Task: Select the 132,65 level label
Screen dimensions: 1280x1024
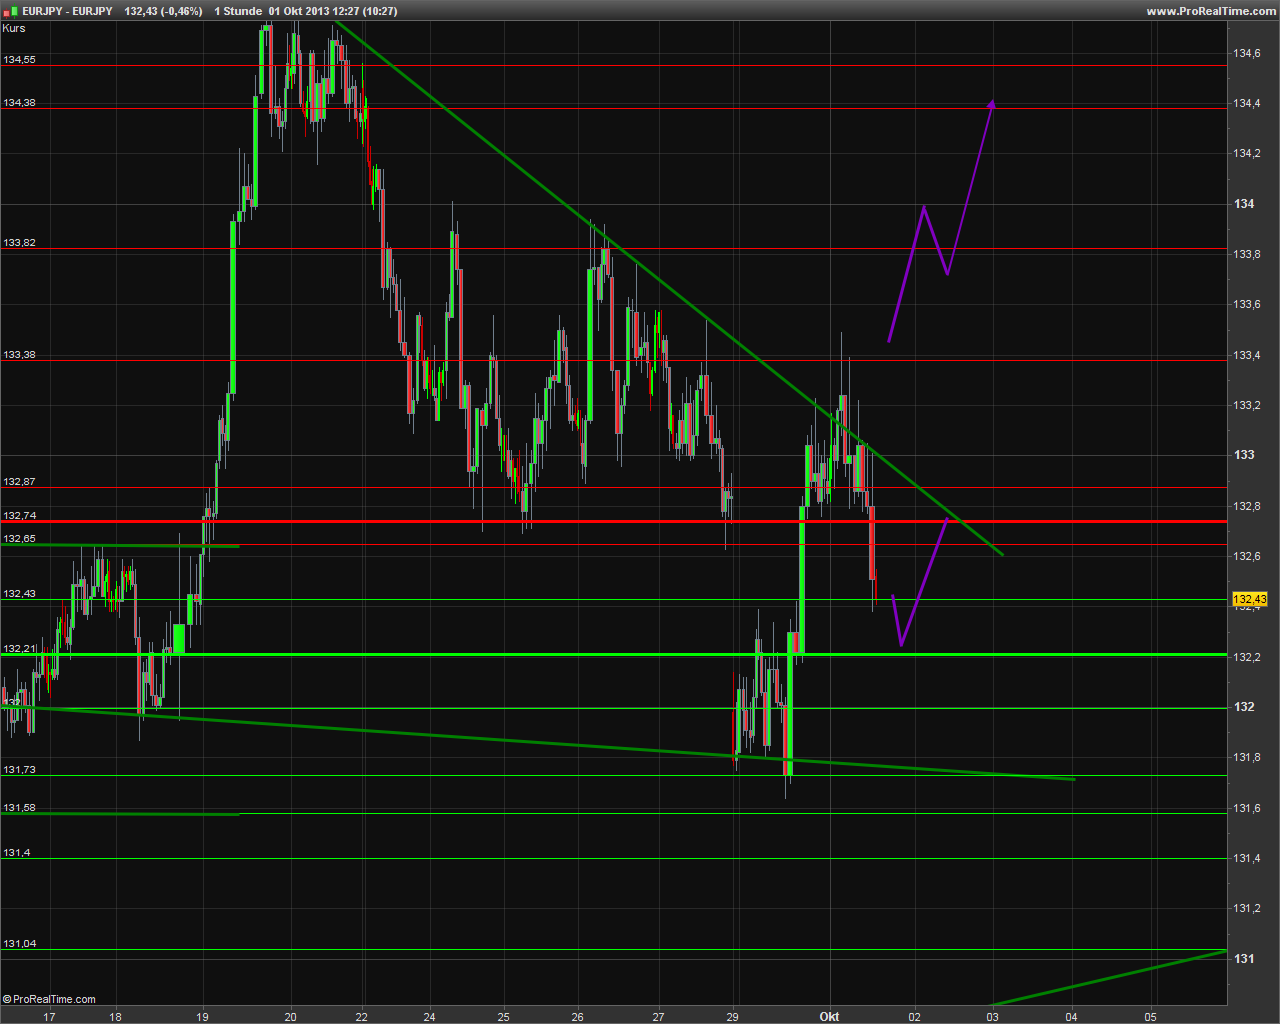Action: [x=19, y=538]
